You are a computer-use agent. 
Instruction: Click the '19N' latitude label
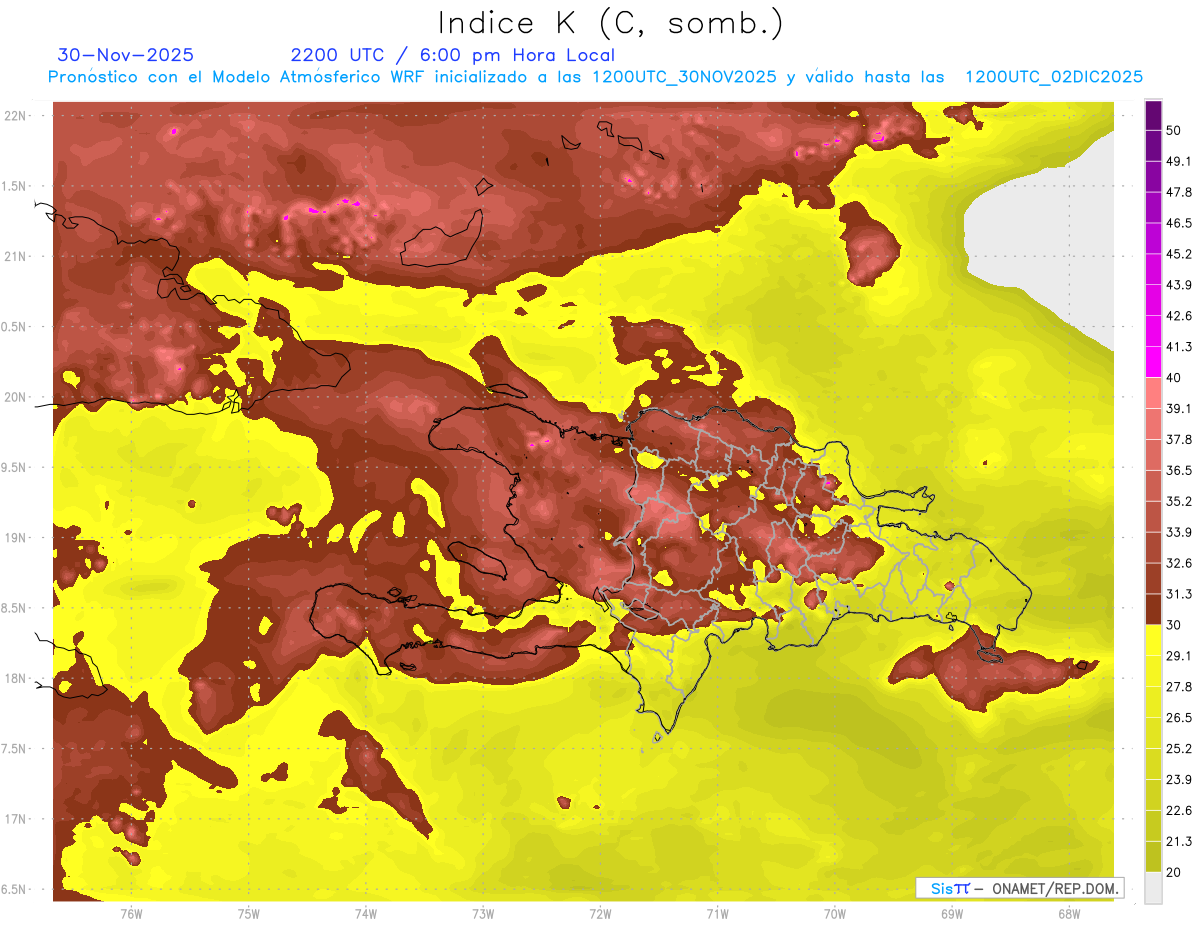16,538
